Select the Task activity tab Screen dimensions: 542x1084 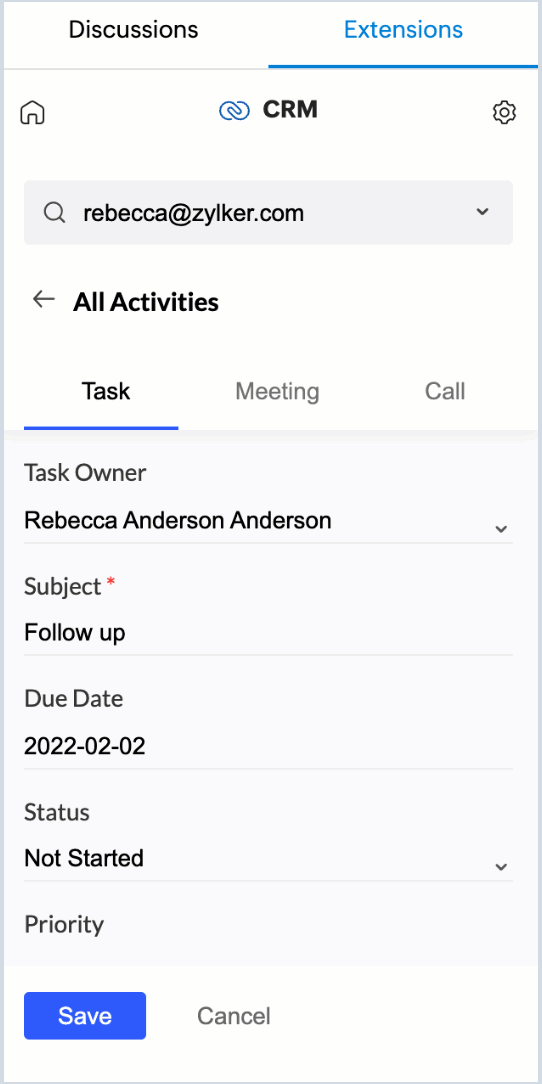pyautogui.click(x=106, y=391)
